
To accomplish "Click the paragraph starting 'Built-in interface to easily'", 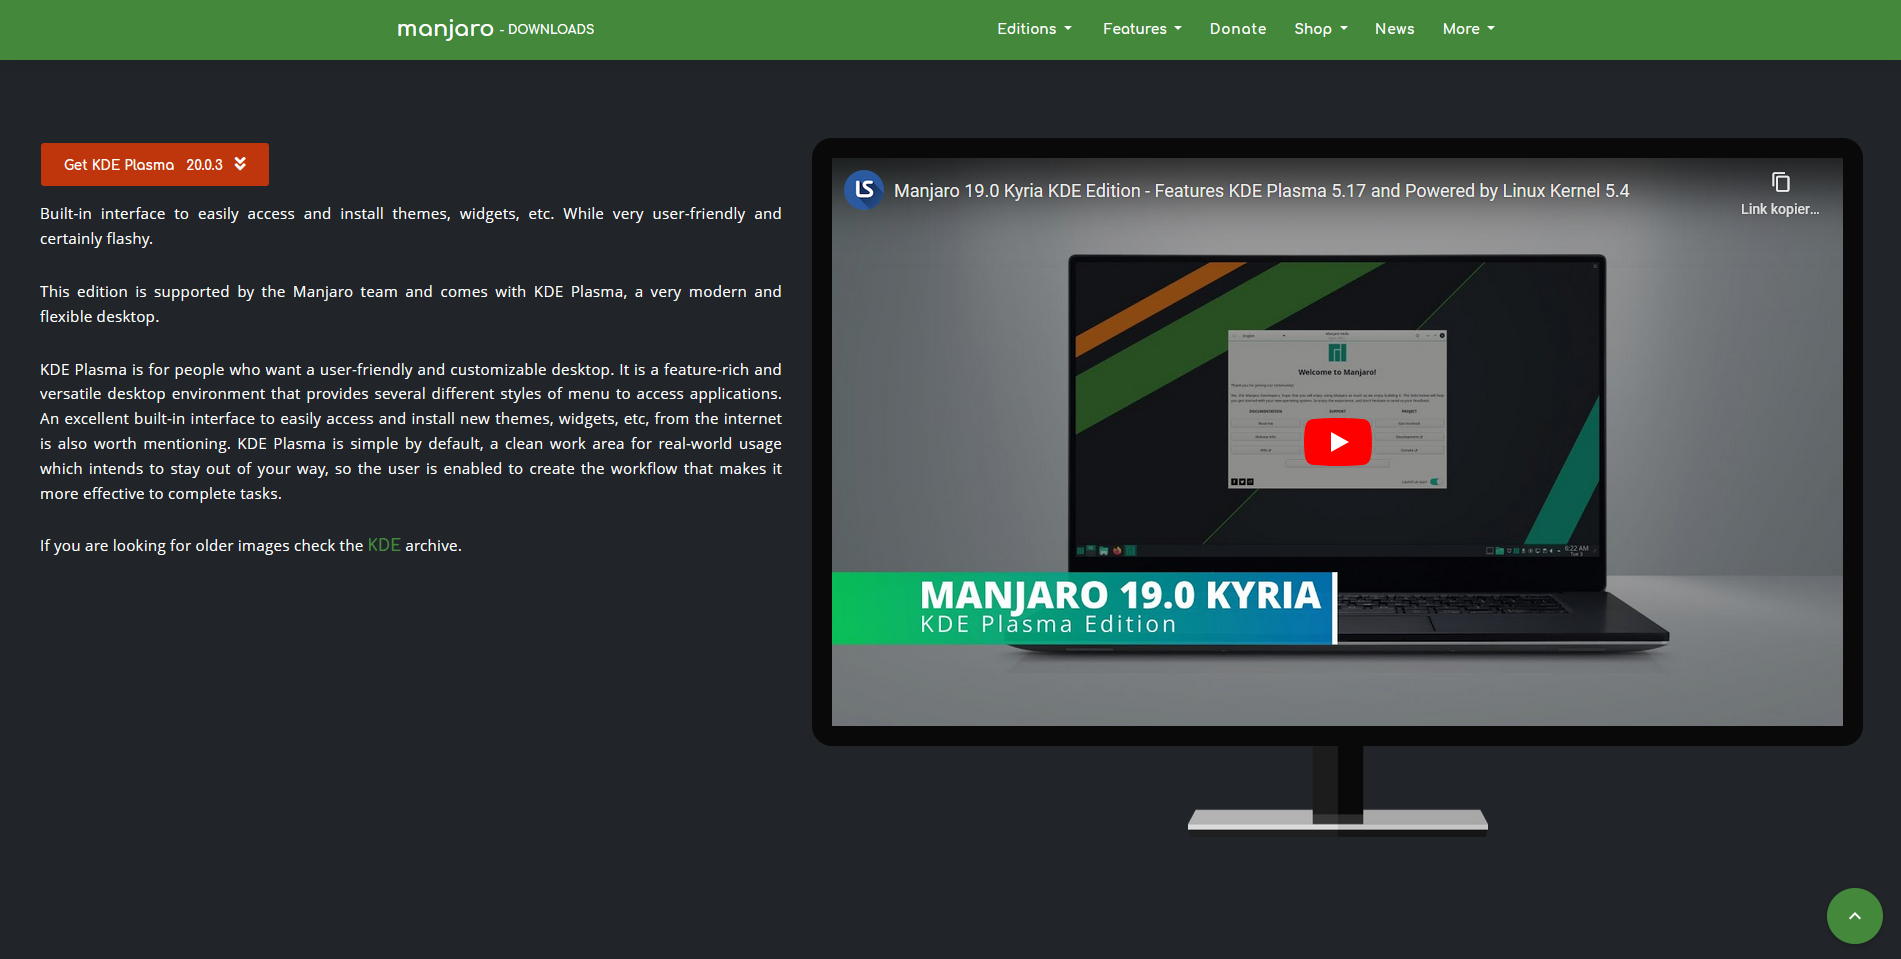I will (411, 226).
